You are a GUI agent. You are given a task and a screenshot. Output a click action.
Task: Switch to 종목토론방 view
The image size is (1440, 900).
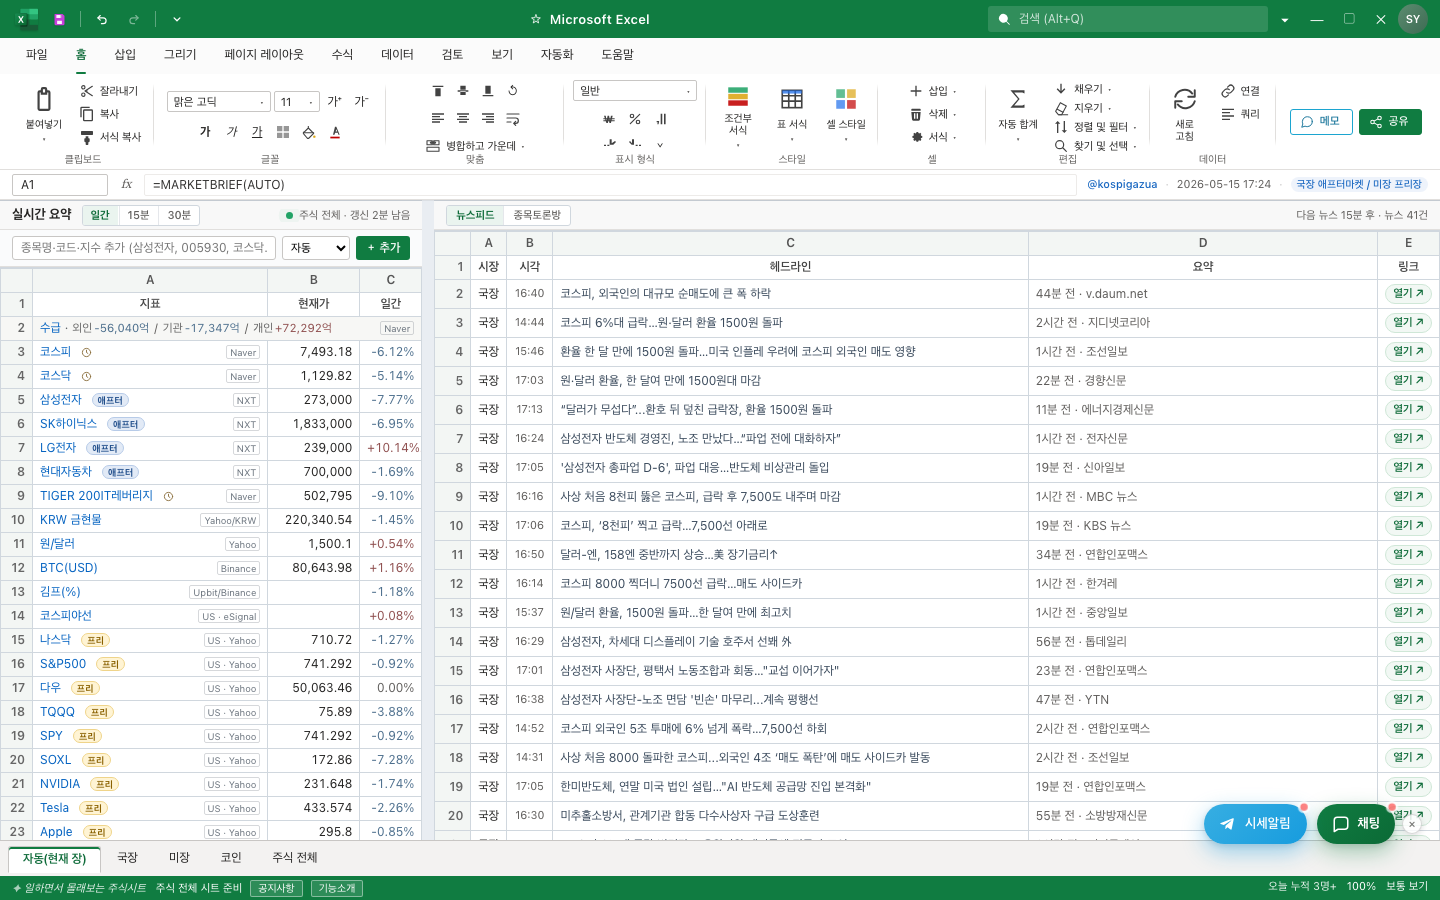pos(537,215)
